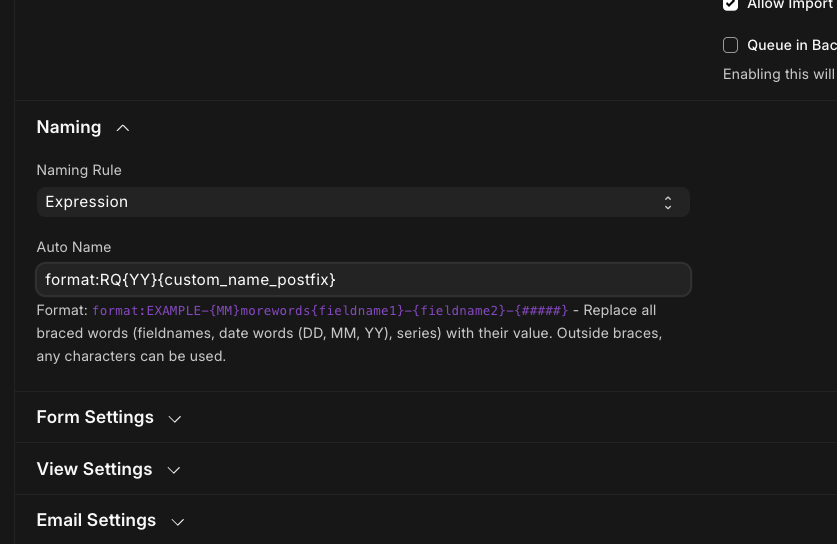
Task: Click the View Settings chevron arrow
Action: tap(173, 470)
